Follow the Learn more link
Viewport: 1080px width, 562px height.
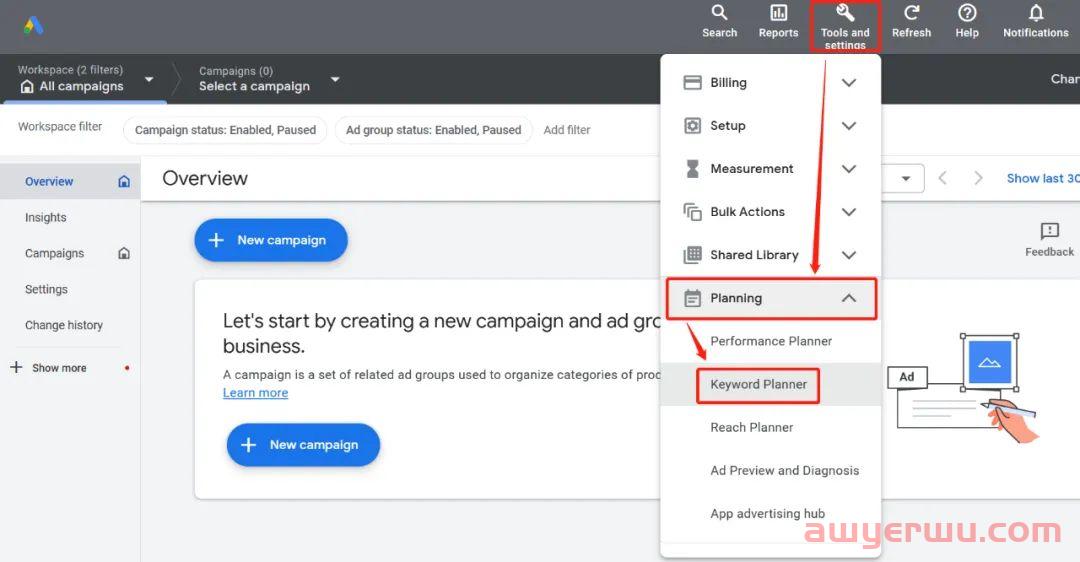point(256,393)
